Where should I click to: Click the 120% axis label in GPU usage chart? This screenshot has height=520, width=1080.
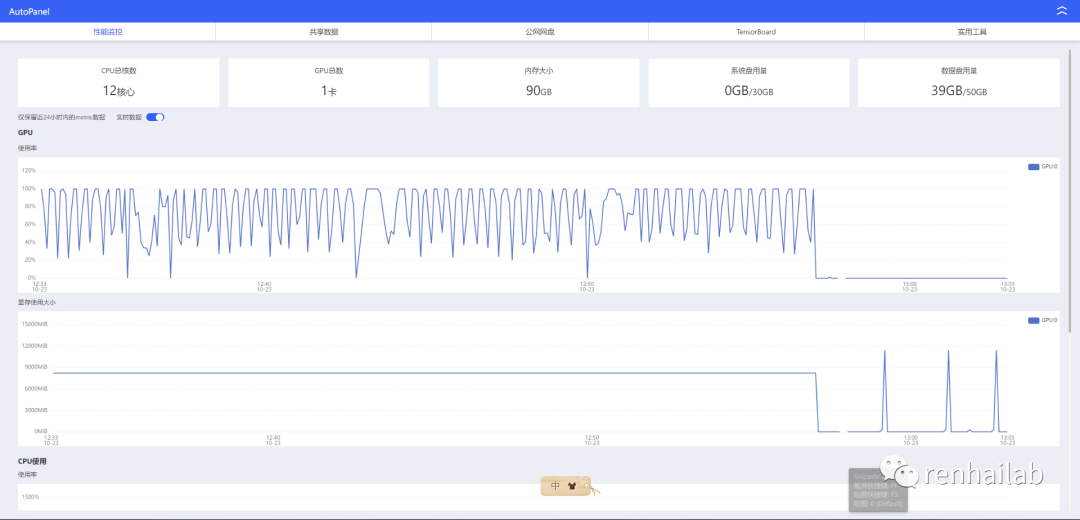tap(29, 171)
